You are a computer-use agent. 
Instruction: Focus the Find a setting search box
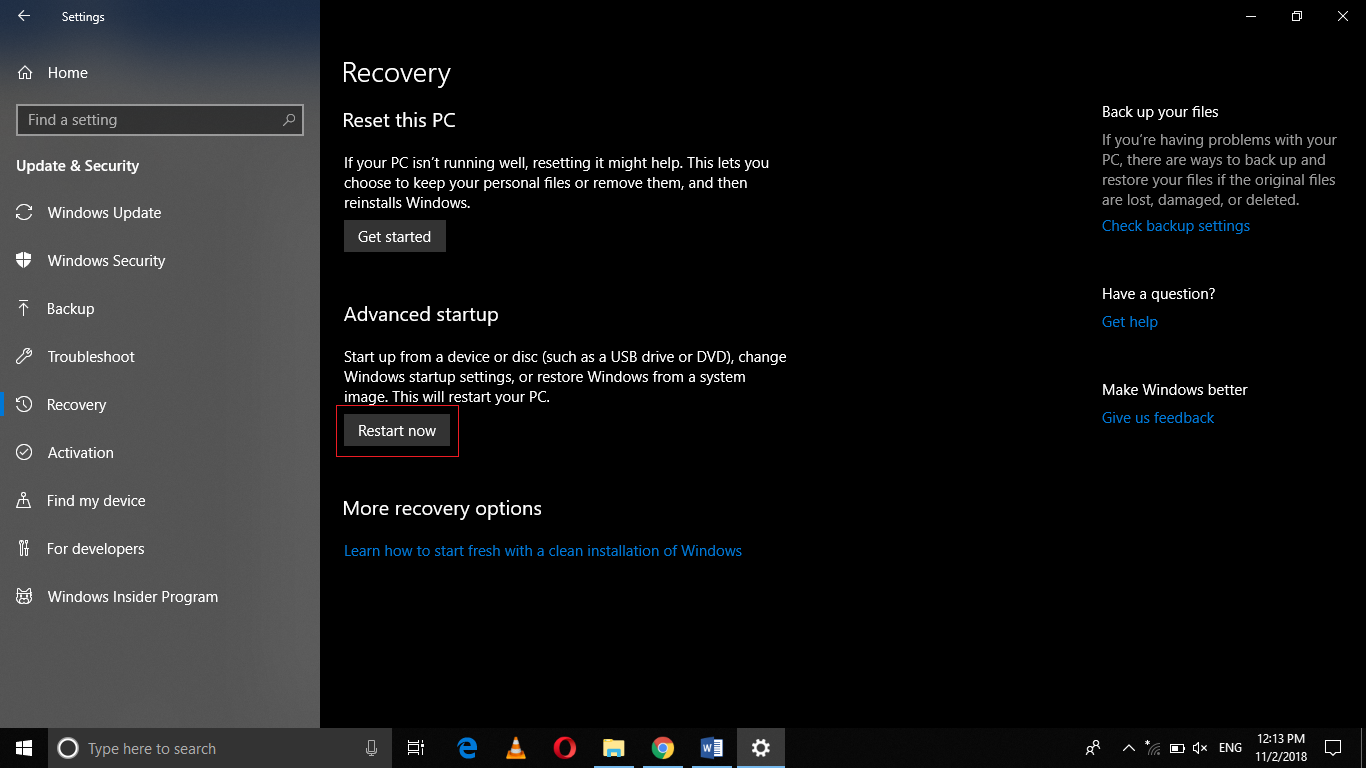(x=160, y=120)
